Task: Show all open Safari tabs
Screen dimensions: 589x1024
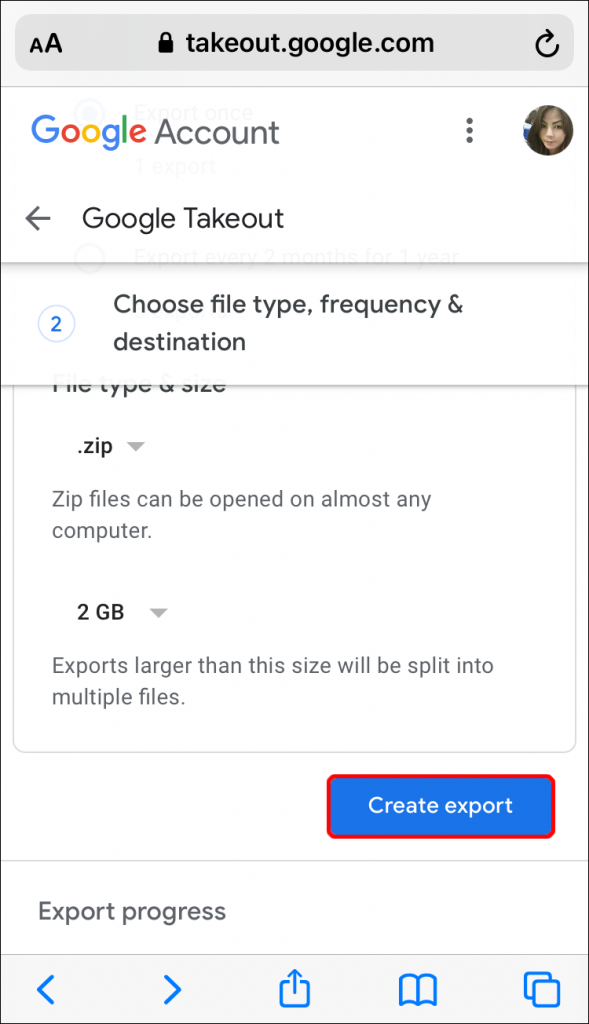Action: pos(542,989)
